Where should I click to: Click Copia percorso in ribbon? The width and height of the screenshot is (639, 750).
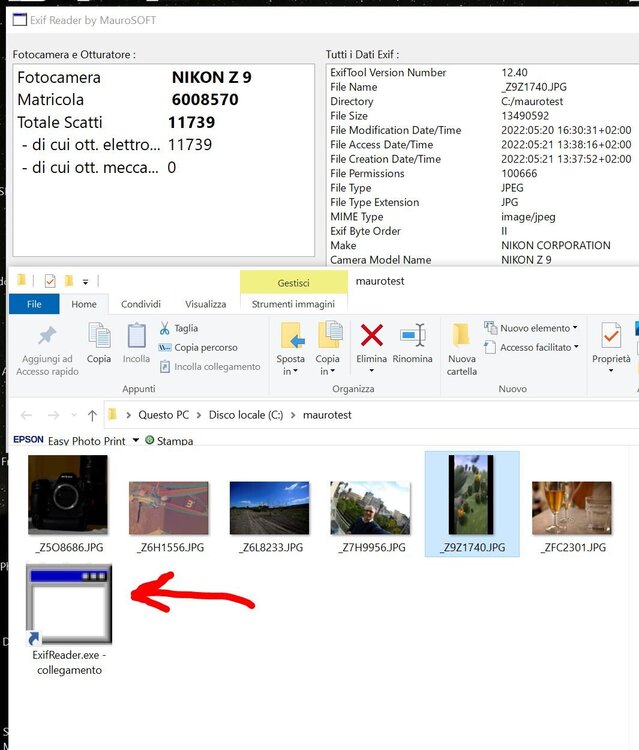(198, 347)
